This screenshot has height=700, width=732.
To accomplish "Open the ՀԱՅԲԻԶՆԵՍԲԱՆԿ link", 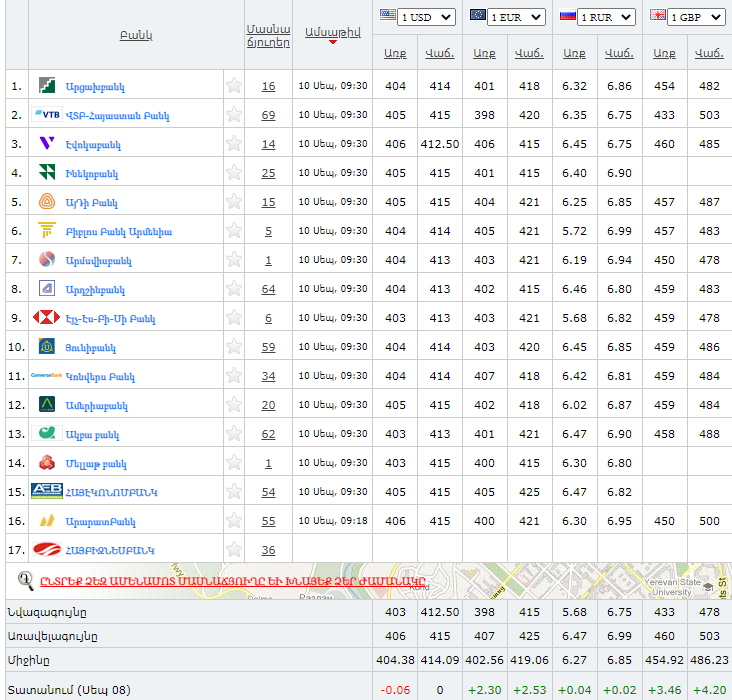I will [x=110, y=551].
